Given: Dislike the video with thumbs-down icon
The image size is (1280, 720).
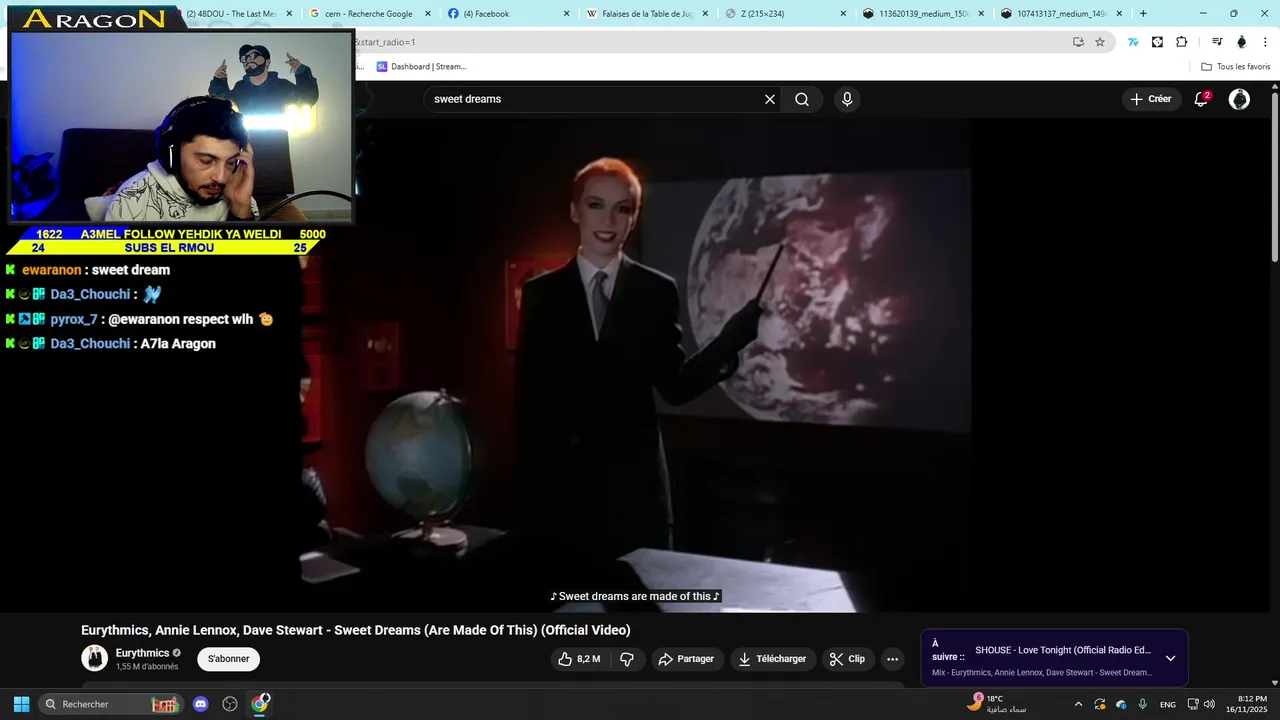Looking at the screenshot, I should [x=627, y=659].
